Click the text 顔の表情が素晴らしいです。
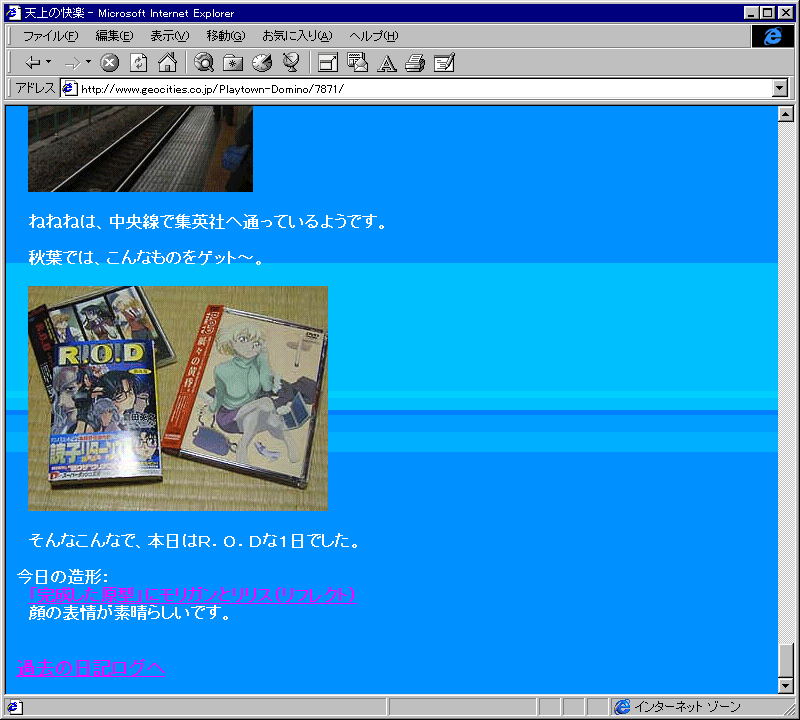This screenshot has height=720, width=800. (x=130, y=612)
